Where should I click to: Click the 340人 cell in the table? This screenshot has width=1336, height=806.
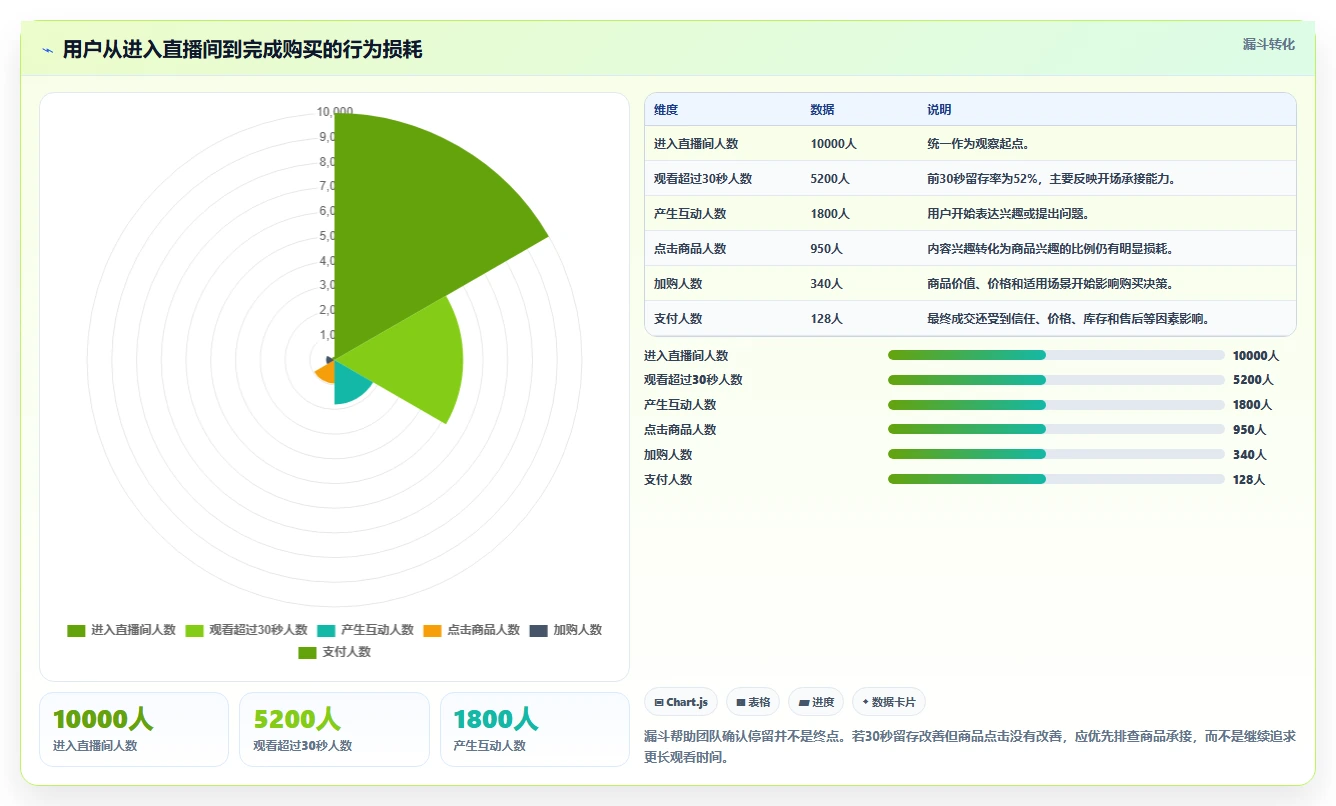(826, 284)
